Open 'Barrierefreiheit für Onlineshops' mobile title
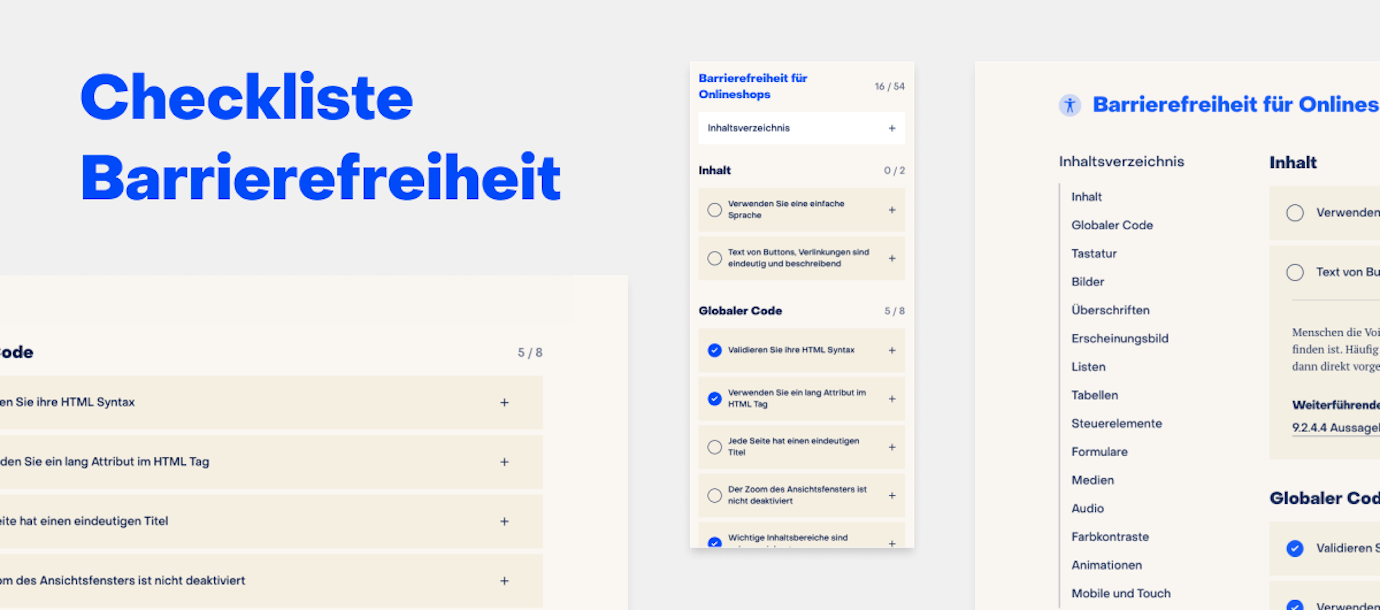 [x=752, y=86]
